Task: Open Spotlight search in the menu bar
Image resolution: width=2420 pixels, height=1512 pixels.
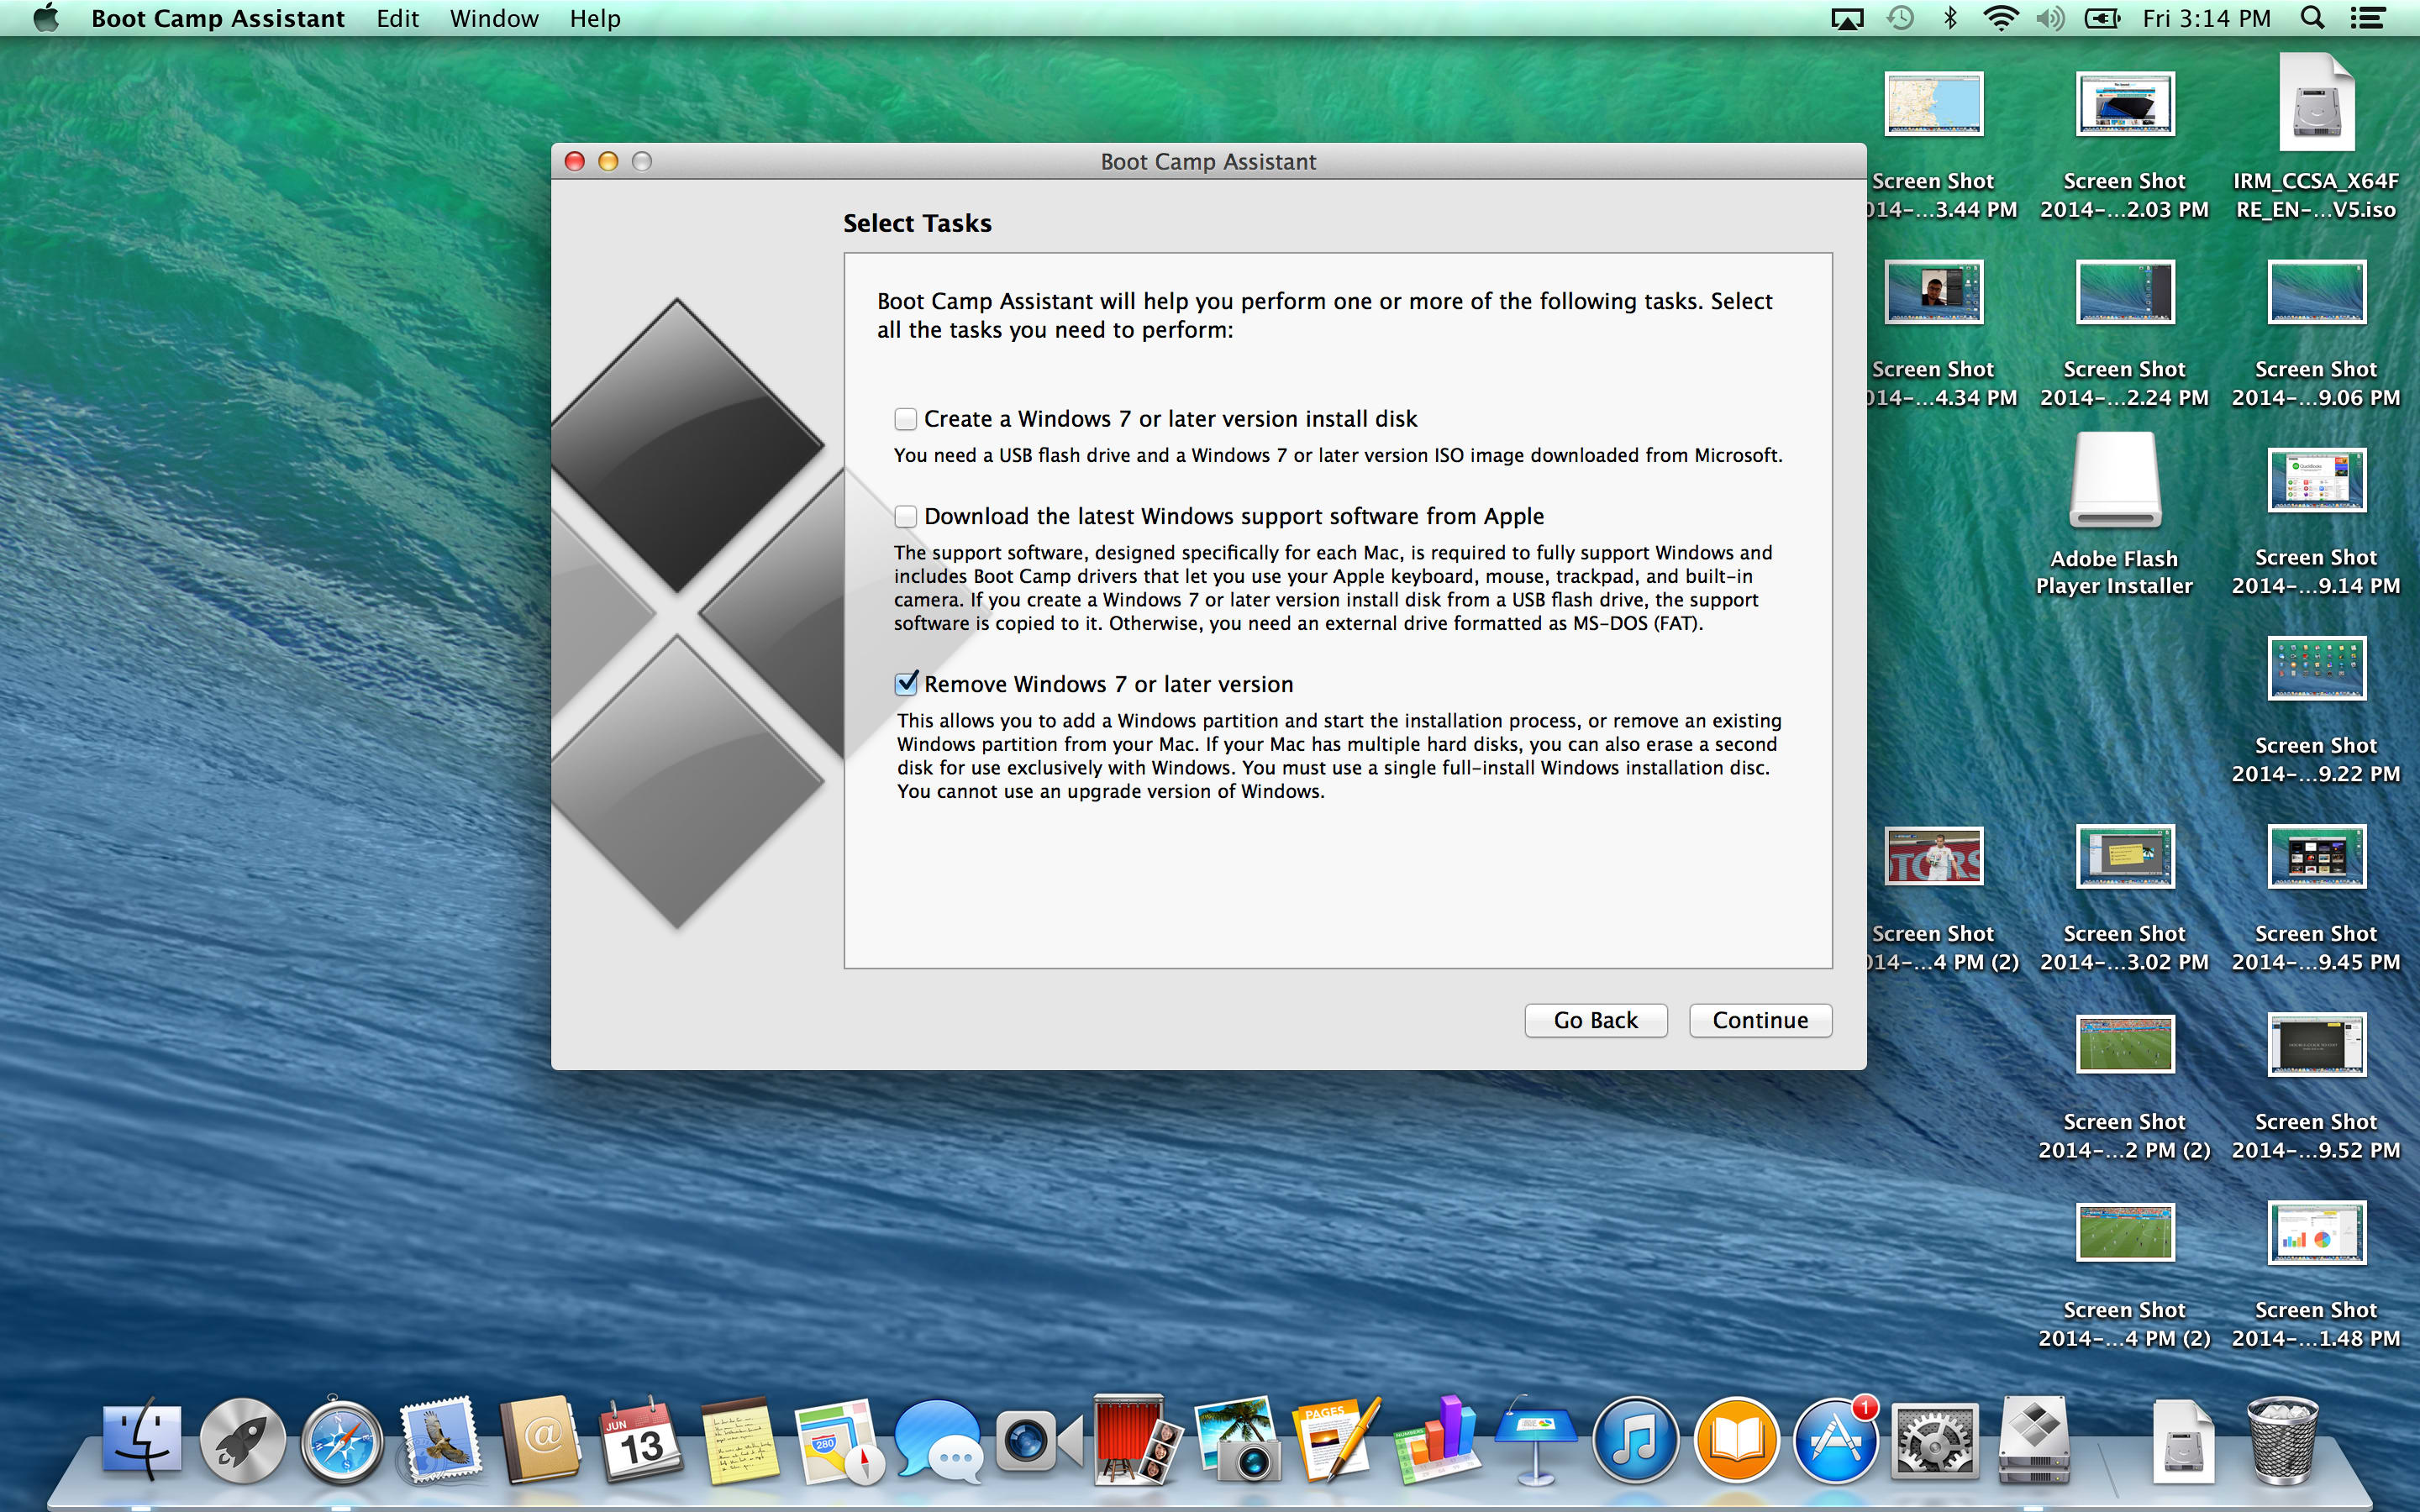Action: point(2312,17)
